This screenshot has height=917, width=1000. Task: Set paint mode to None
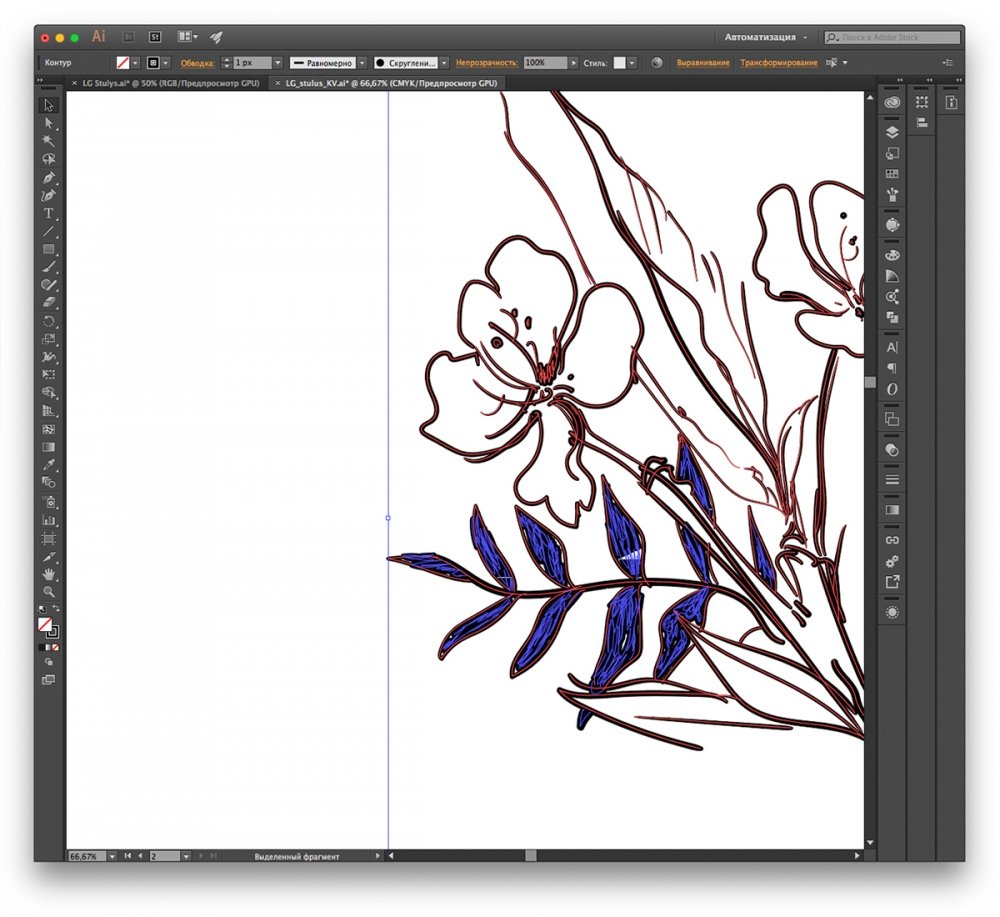click(x=55, y=647)
